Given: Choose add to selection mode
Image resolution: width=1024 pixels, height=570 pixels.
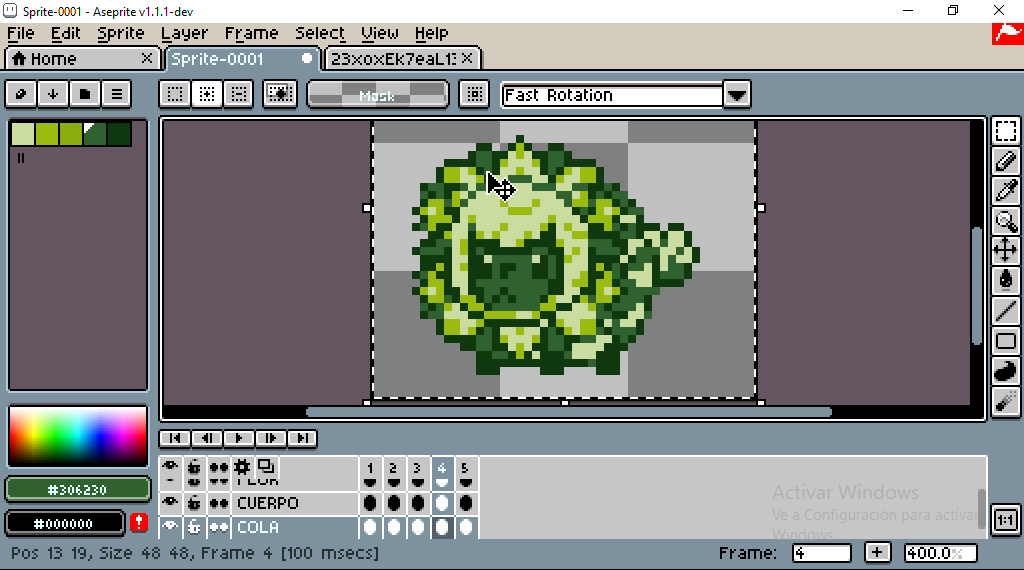Looking at the screenshot, I should point(207,94).
